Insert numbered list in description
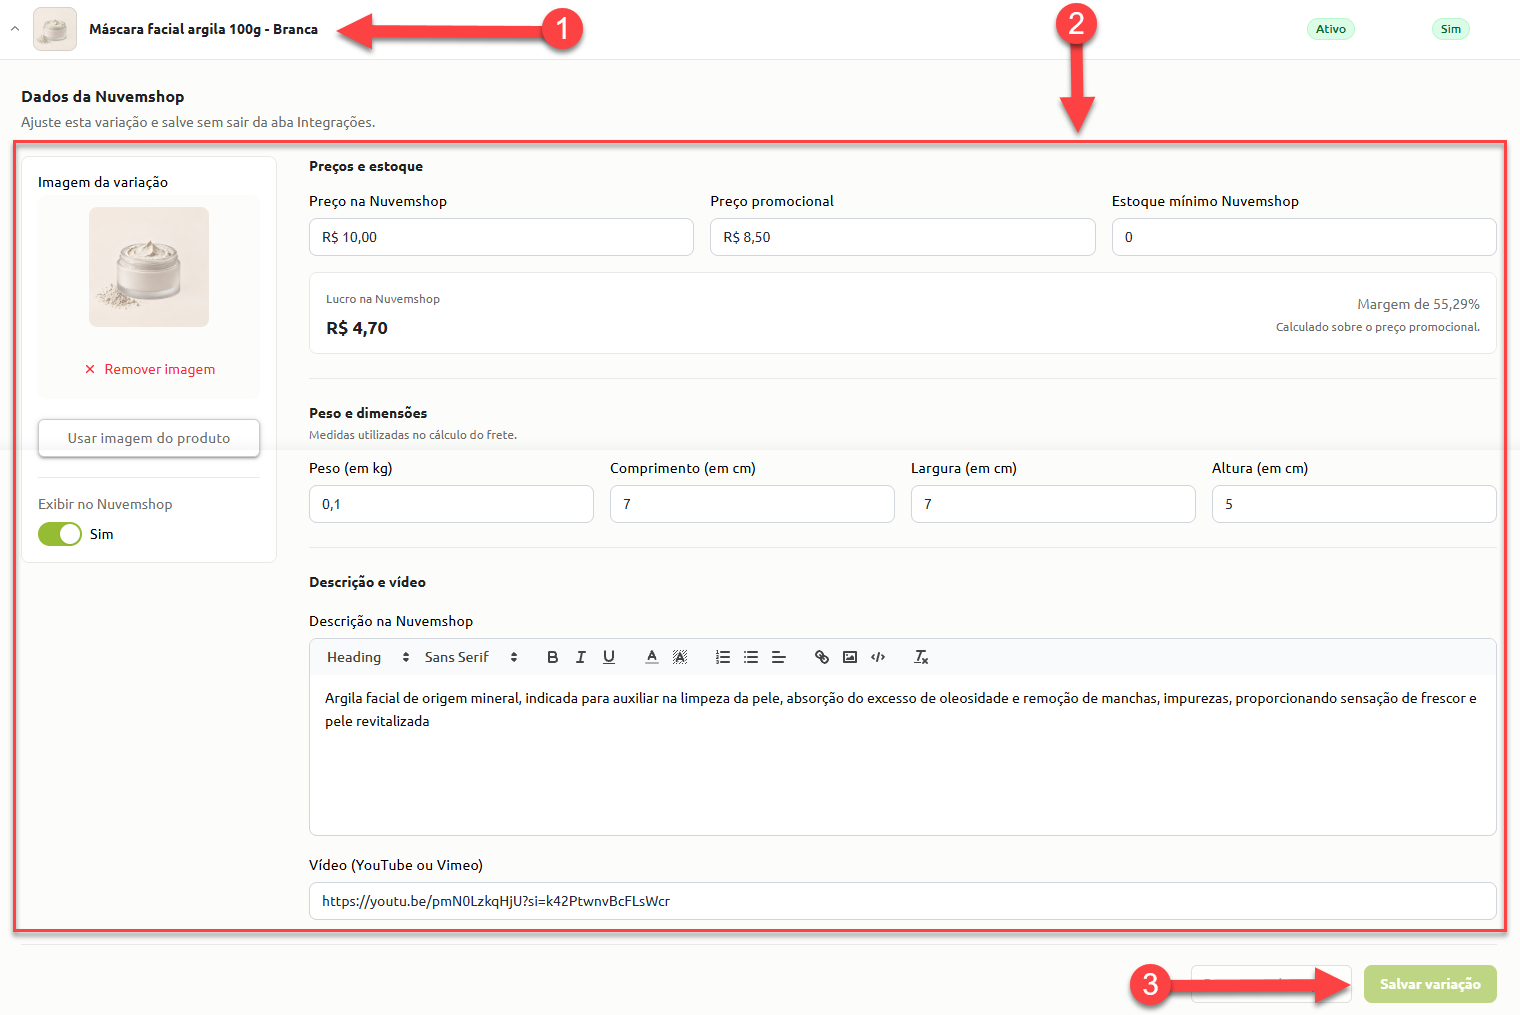This screenshot has height=1015, width=1520. point(723,657)
